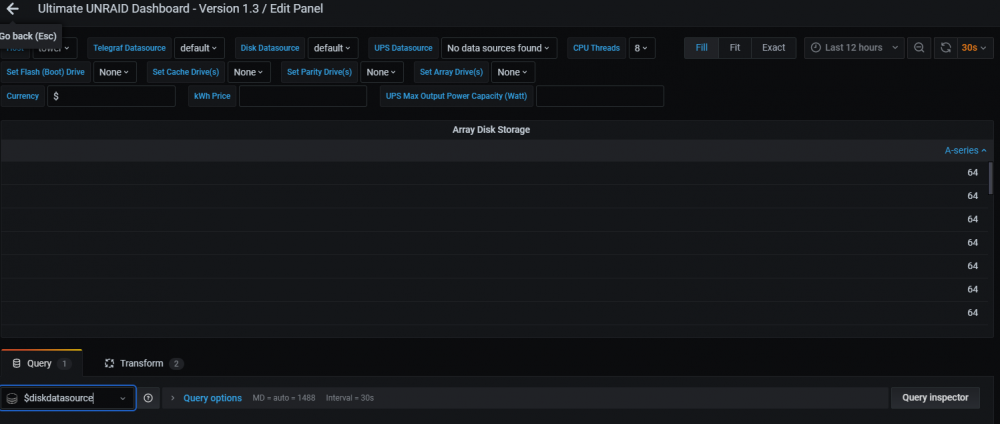
Task: Open the Set Array Drive(s) dropdown
Action: click(513, 72)
